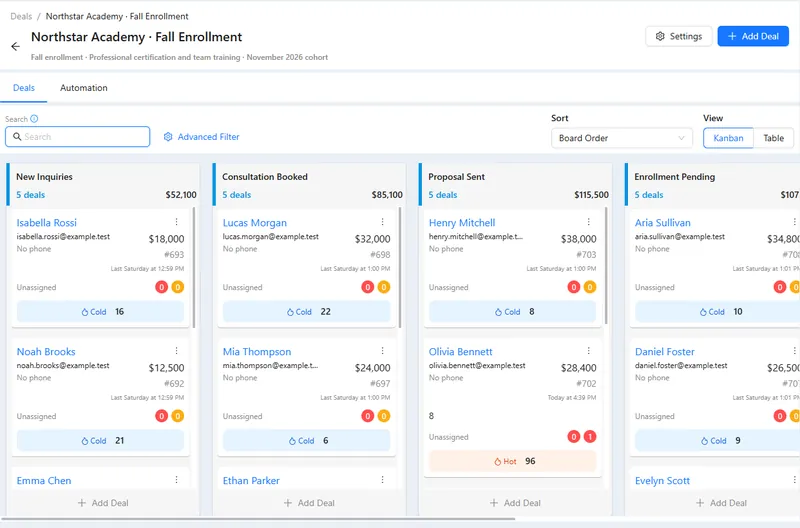Open Mia Thompson's three-dot menu
Screen dimensions: 800x528
click(x=383, y=350)
